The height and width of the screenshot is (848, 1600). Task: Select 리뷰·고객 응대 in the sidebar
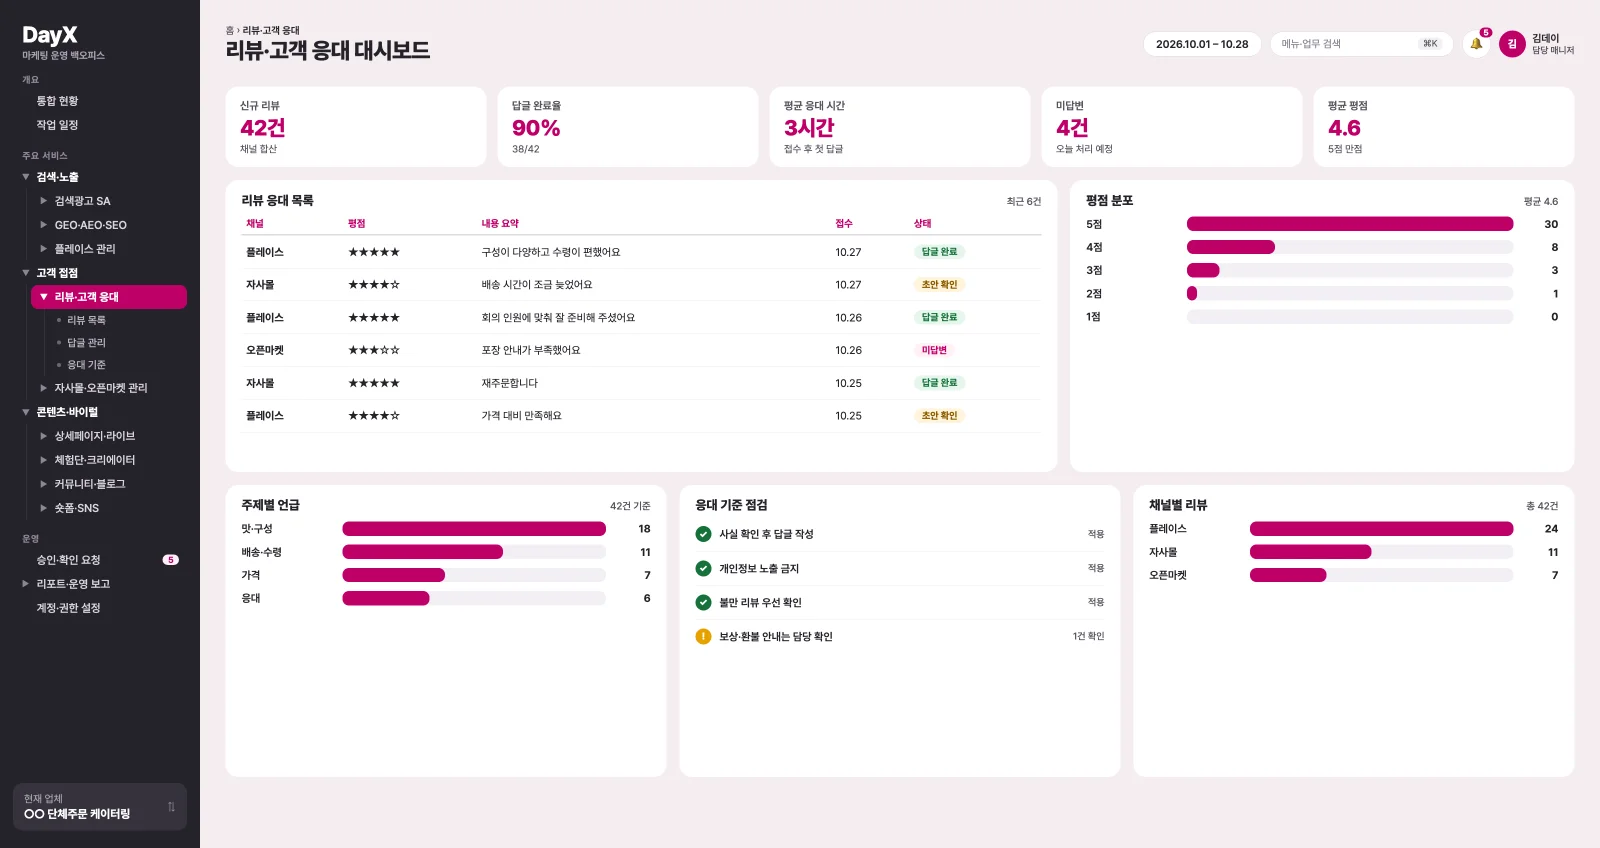[x=108, y=297]
